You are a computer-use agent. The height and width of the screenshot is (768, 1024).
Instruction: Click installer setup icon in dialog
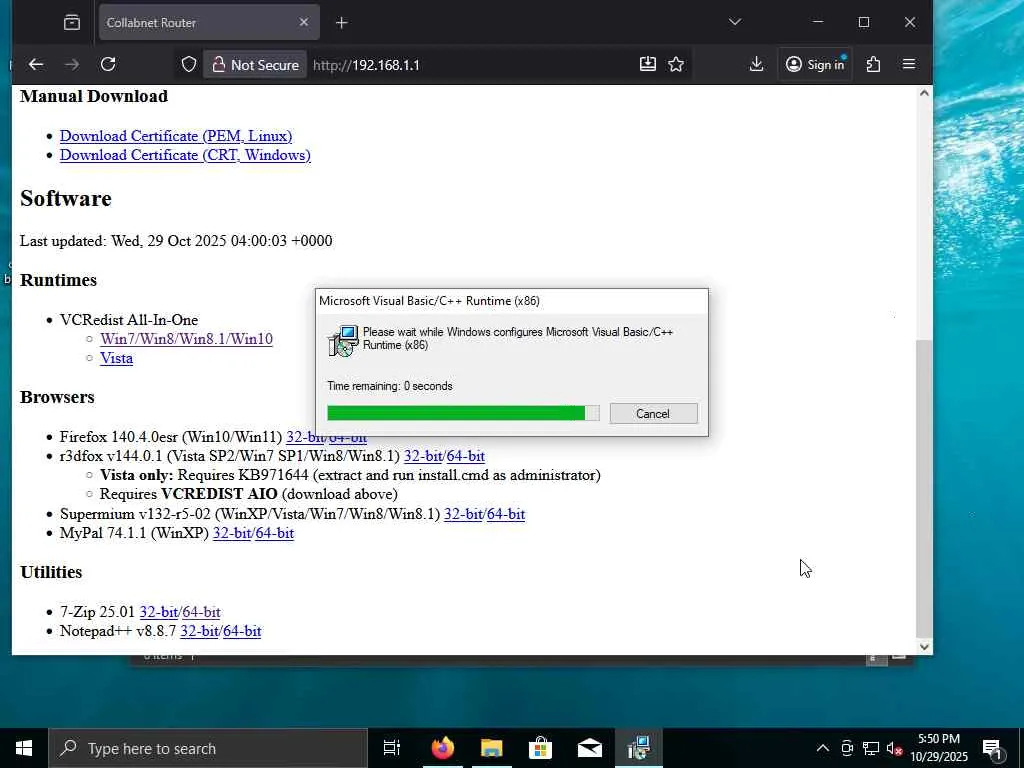click(x=344, y=341)
